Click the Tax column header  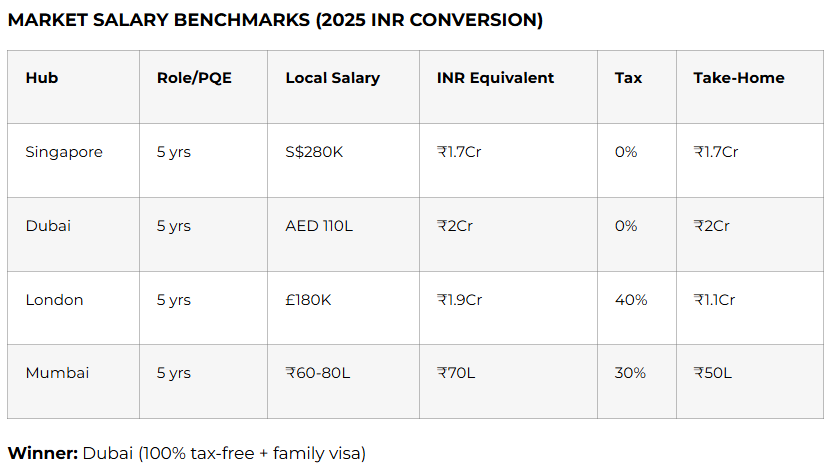pos(628,78)
